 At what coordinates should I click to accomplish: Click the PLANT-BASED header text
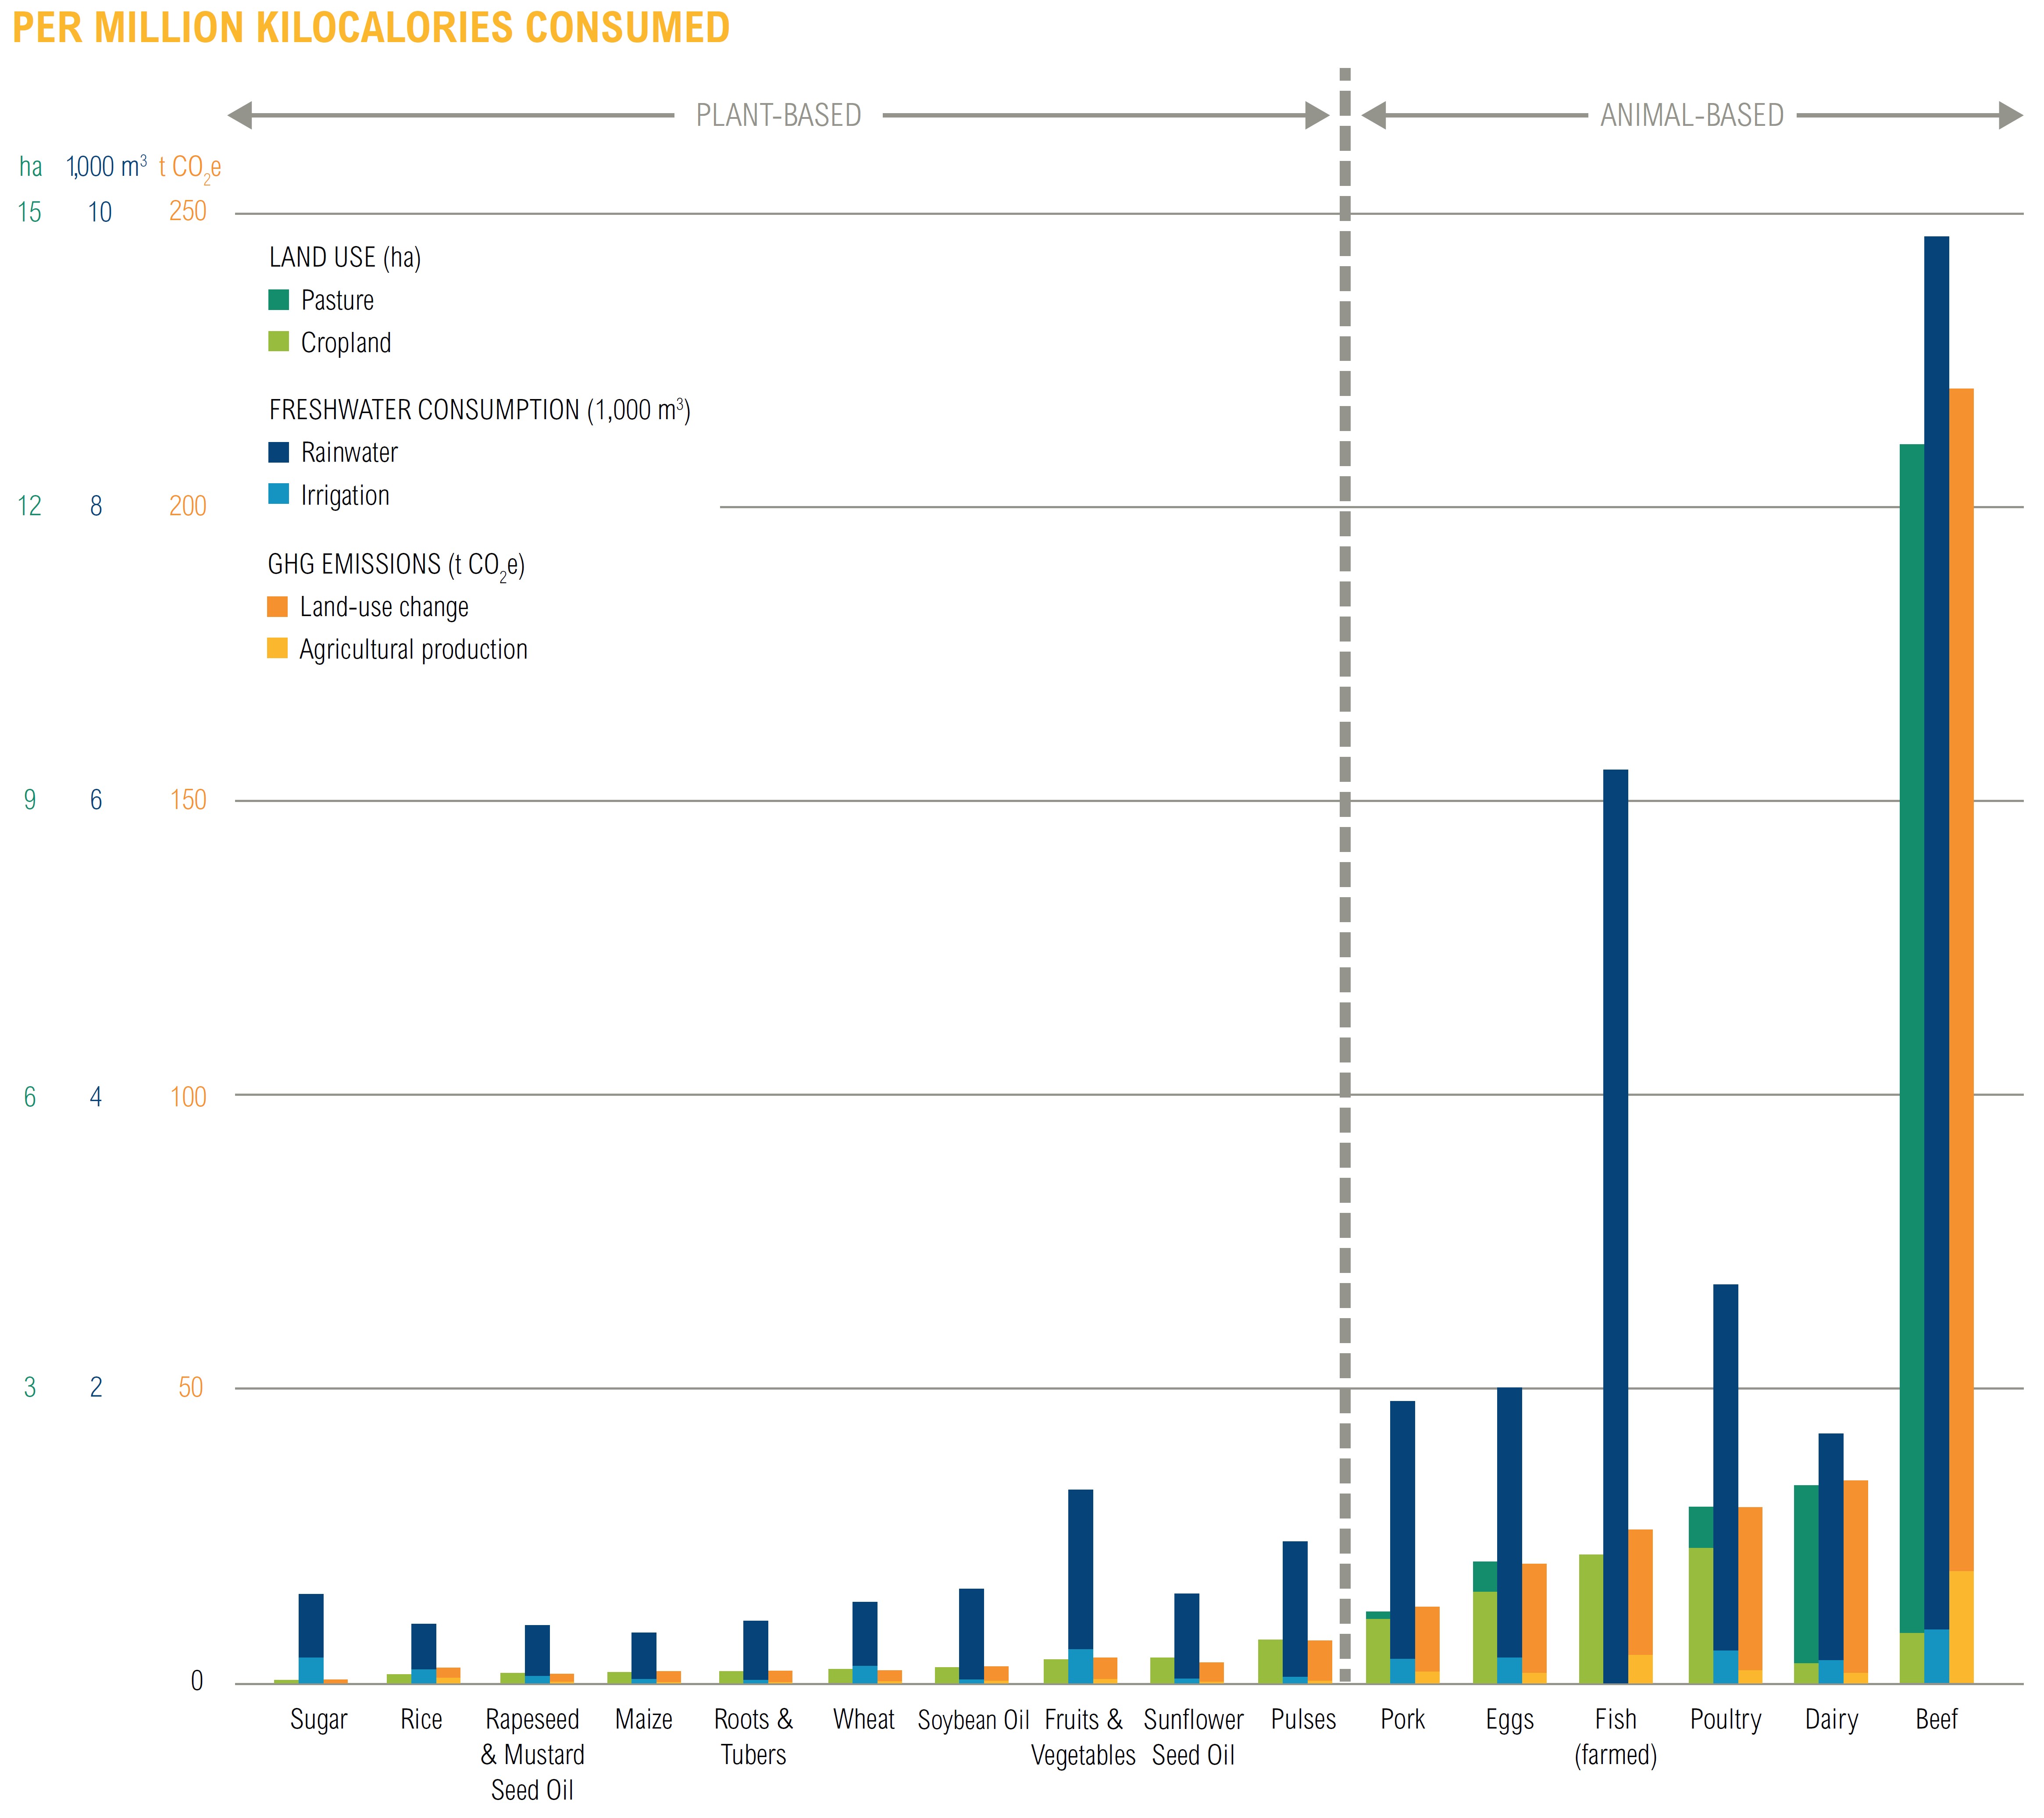pyautogui.click(x=778, y=115)
